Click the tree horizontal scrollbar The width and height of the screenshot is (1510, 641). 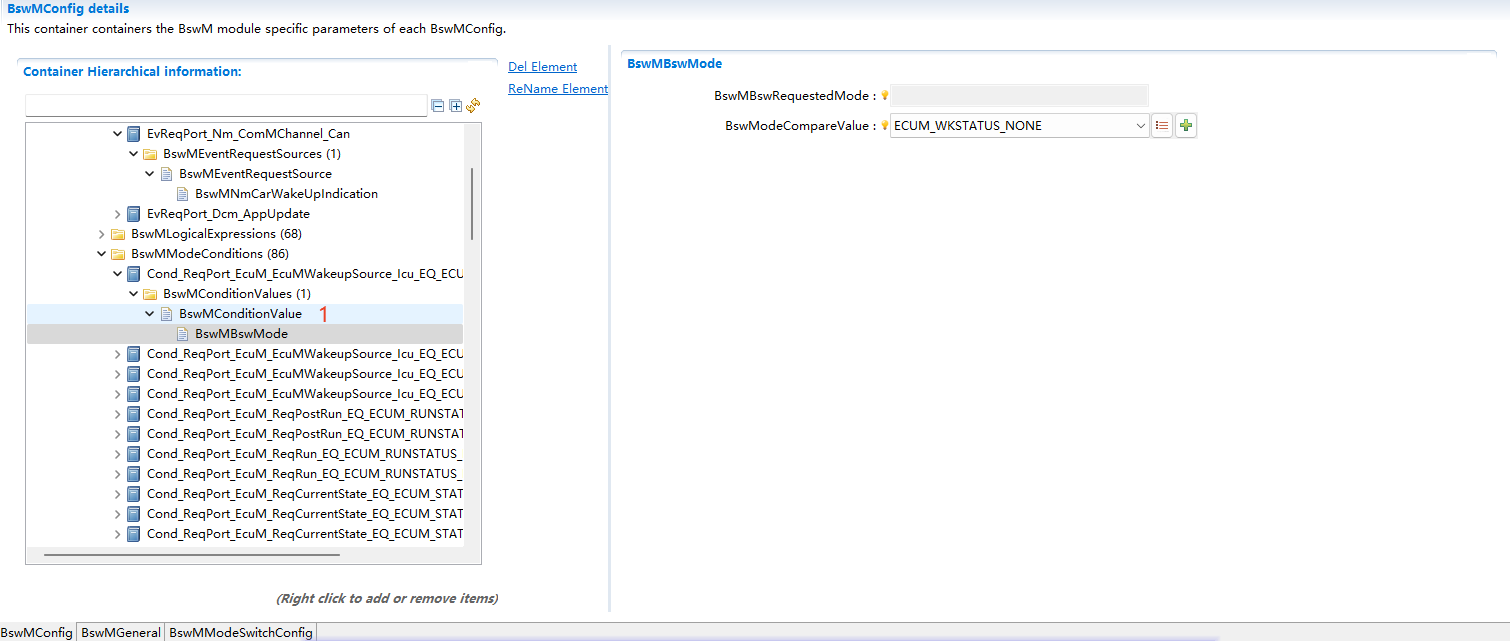(x=192, y=554)
